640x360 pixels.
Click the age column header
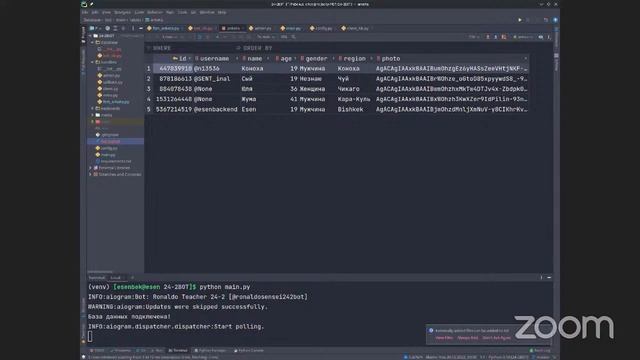pyautogui.click(x=286, y=58)
